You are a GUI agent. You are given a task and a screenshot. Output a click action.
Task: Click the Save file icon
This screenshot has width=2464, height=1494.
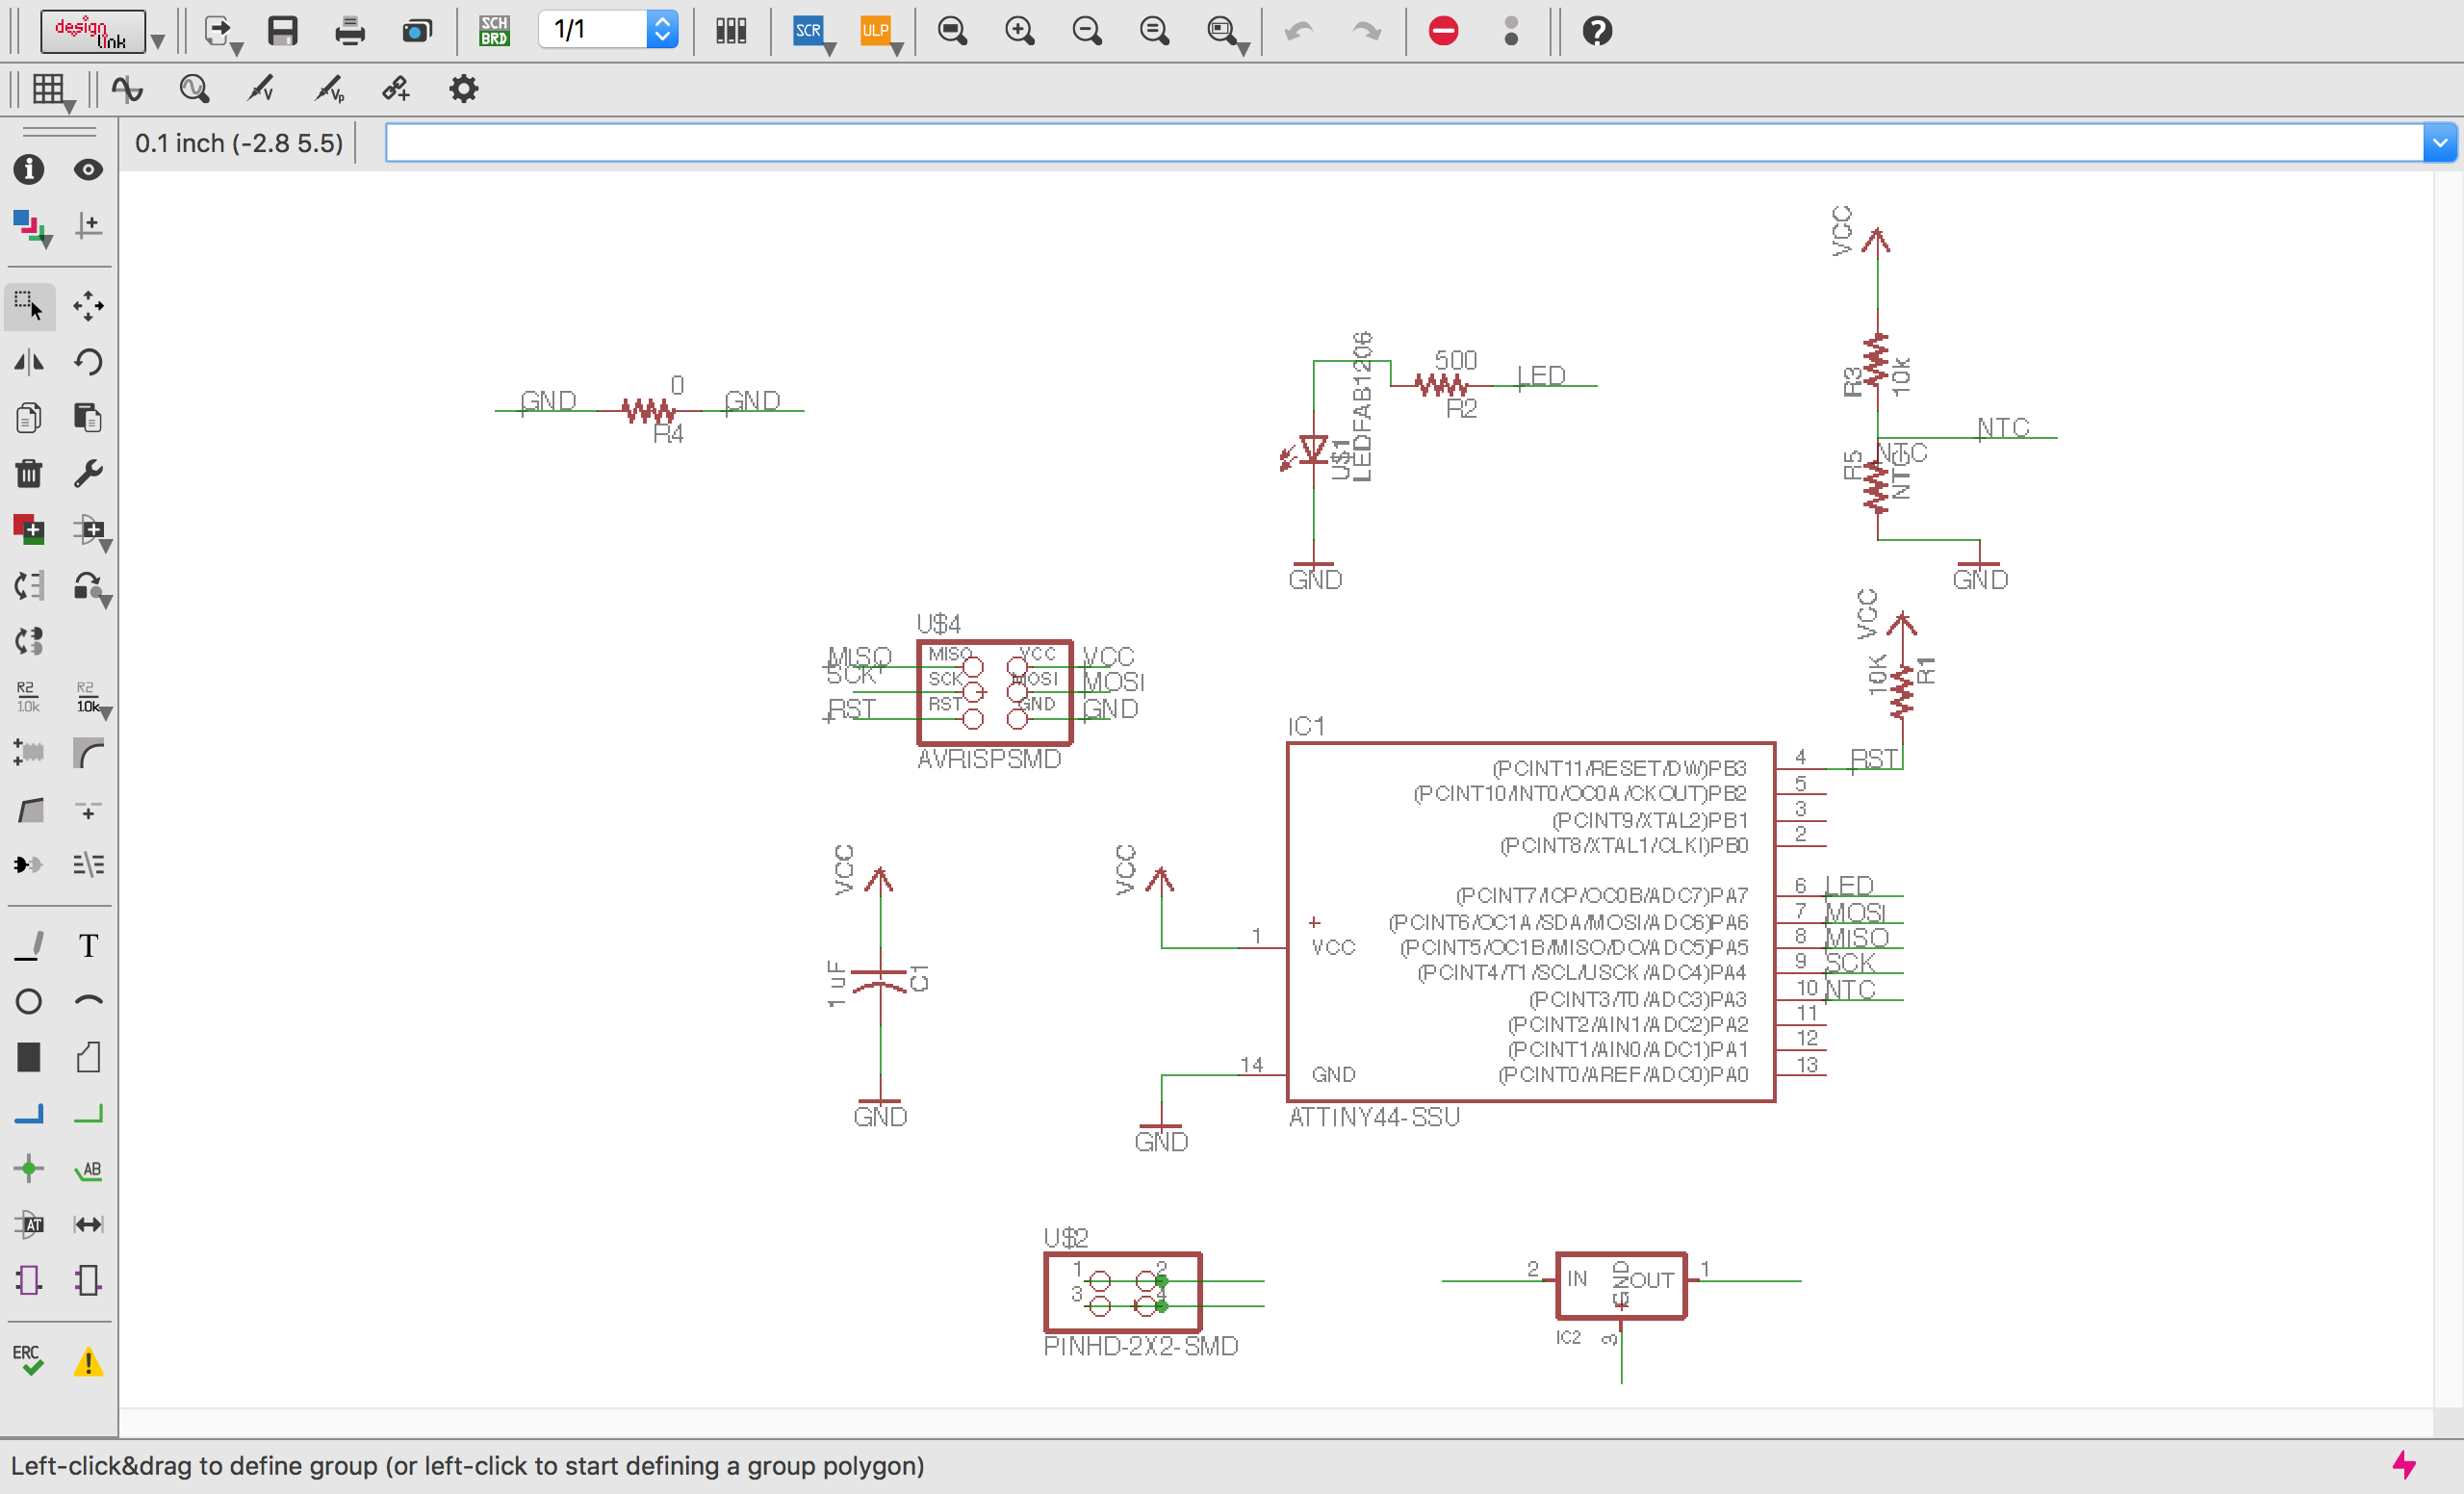283,31
